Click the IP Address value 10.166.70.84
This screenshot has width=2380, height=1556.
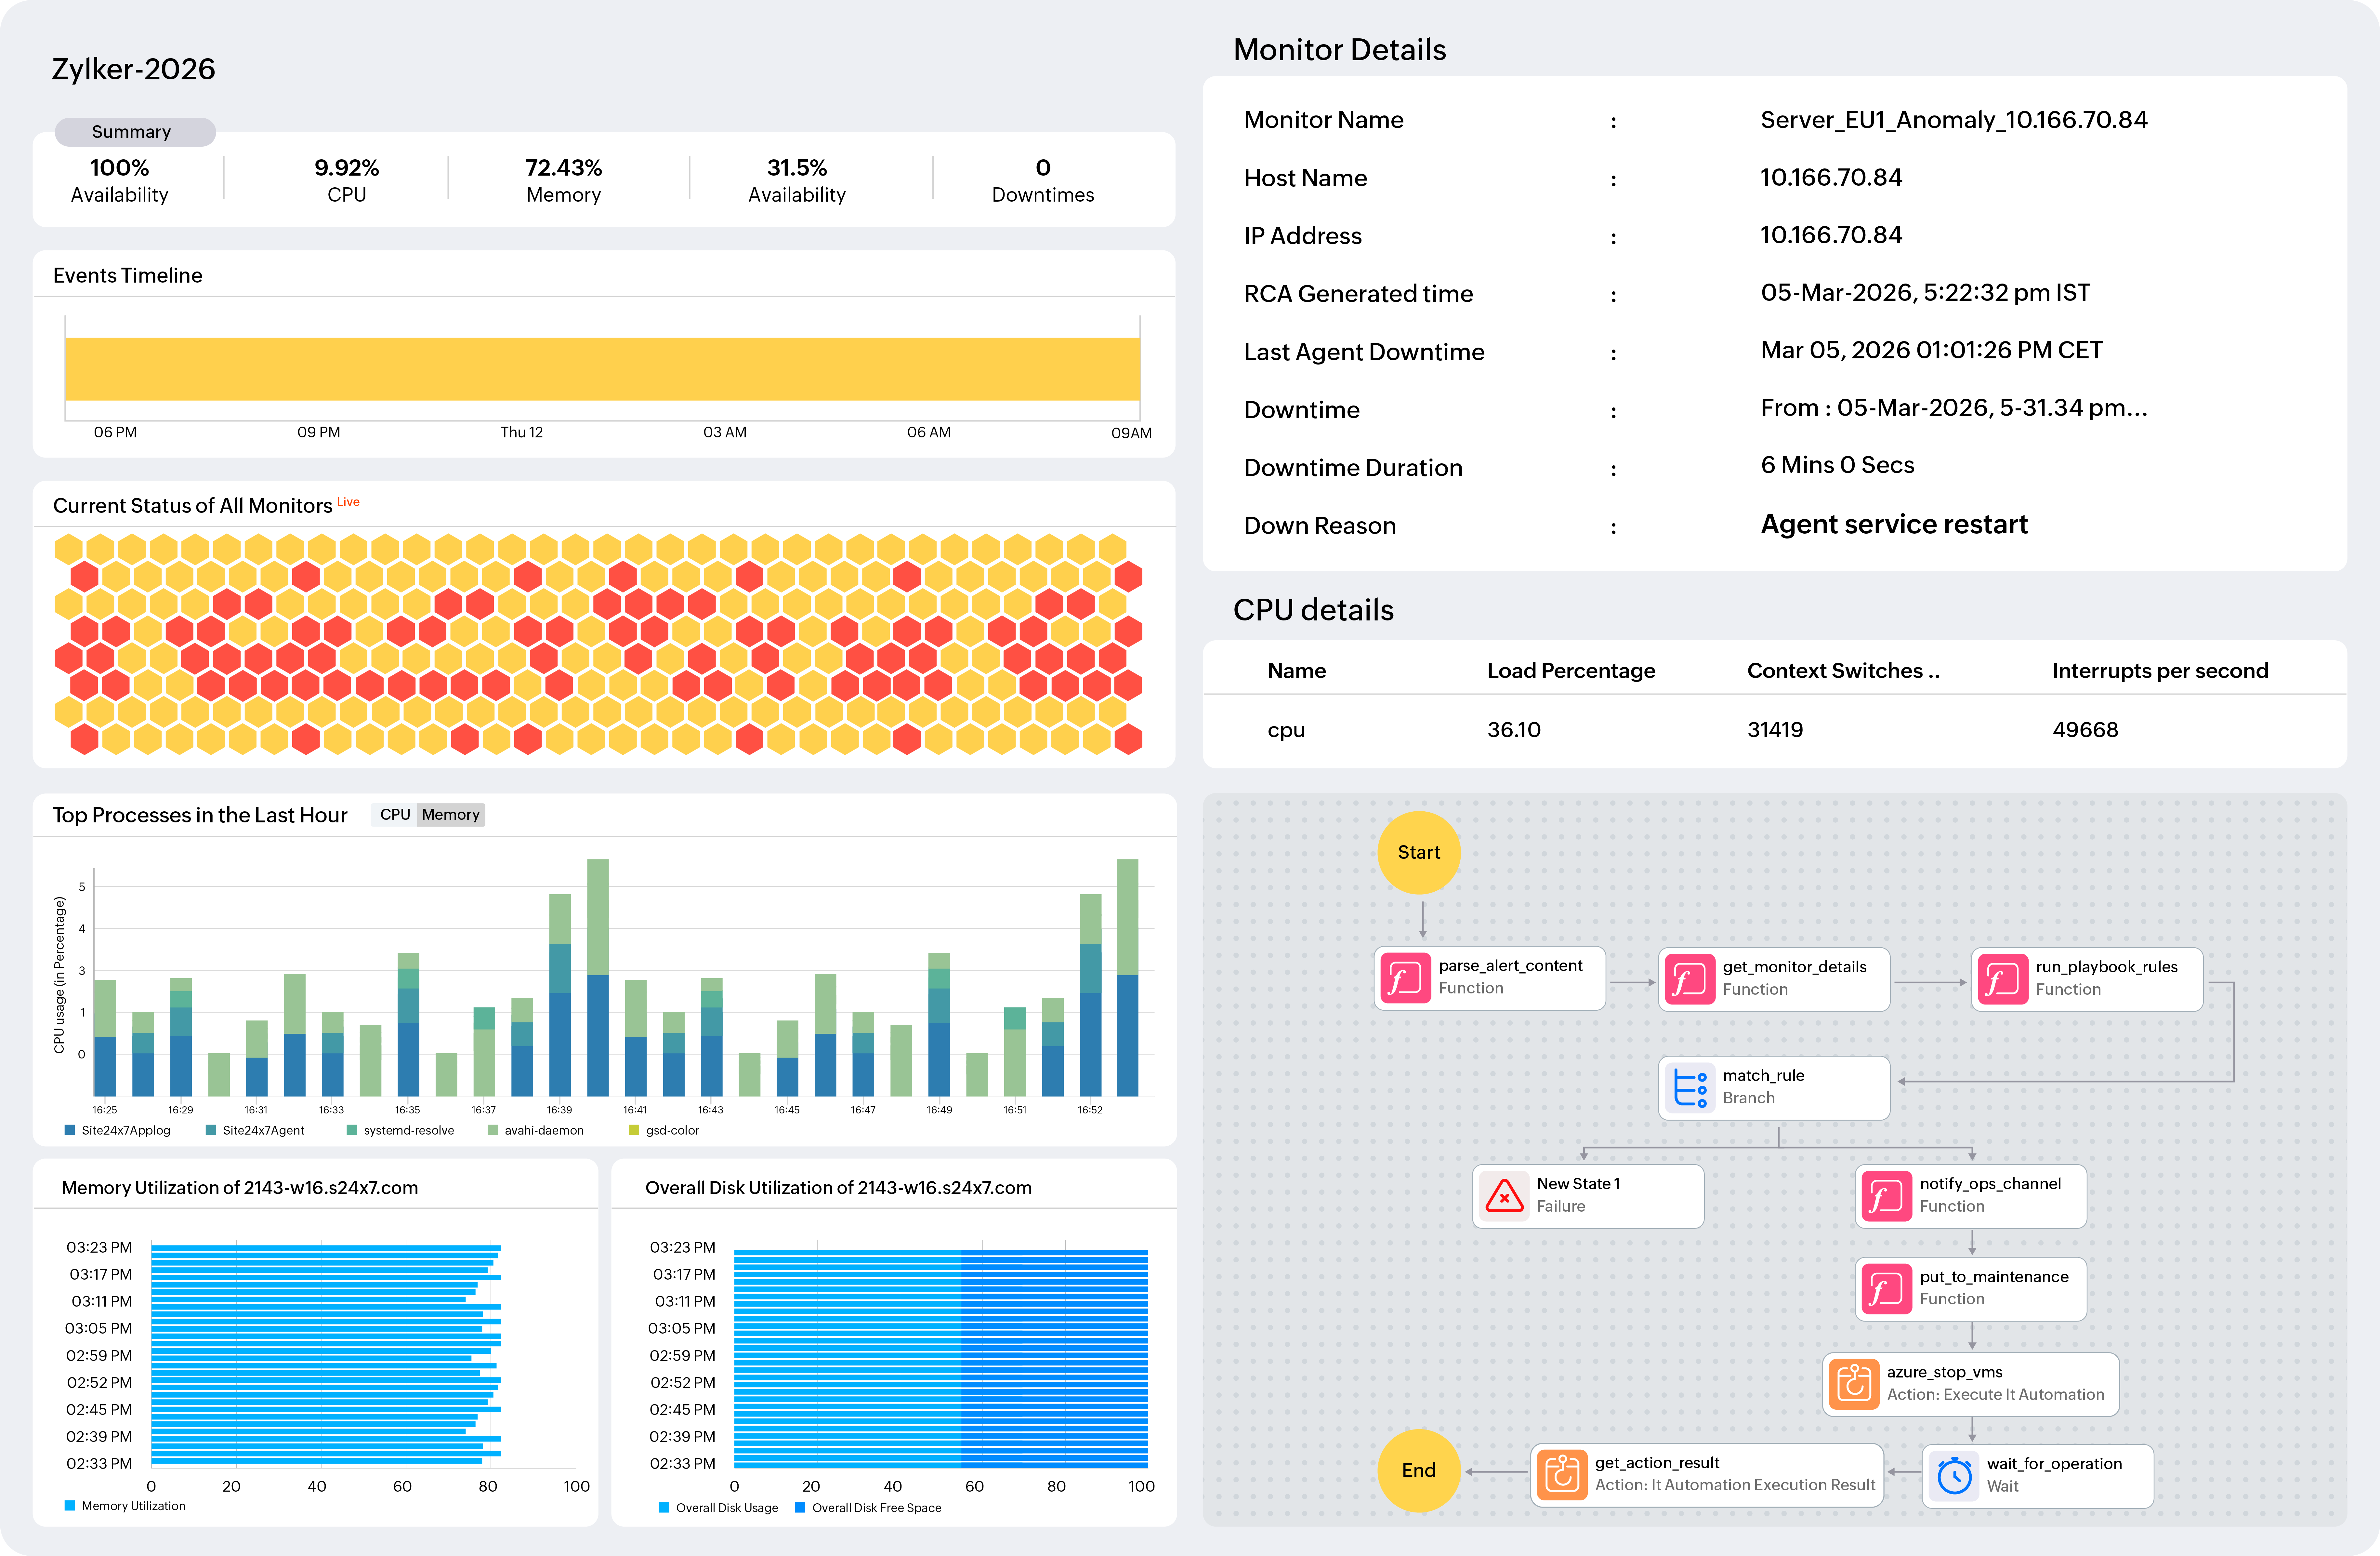(x=1831, y=235)
